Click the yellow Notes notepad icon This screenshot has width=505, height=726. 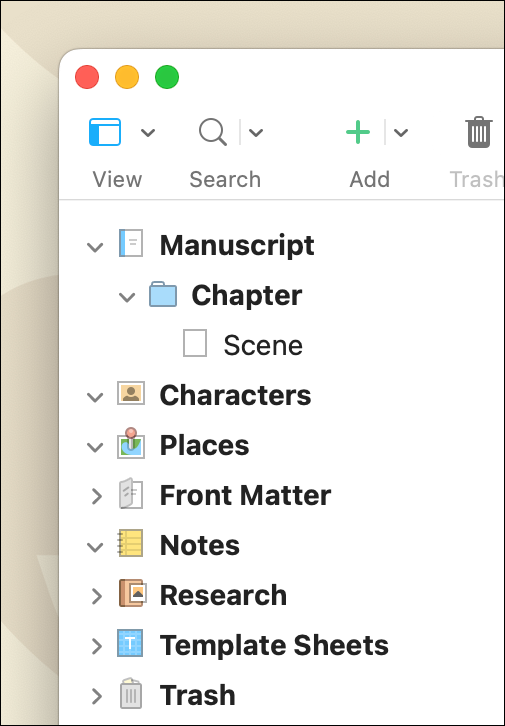pyautogui.click(x=131, y=543)
